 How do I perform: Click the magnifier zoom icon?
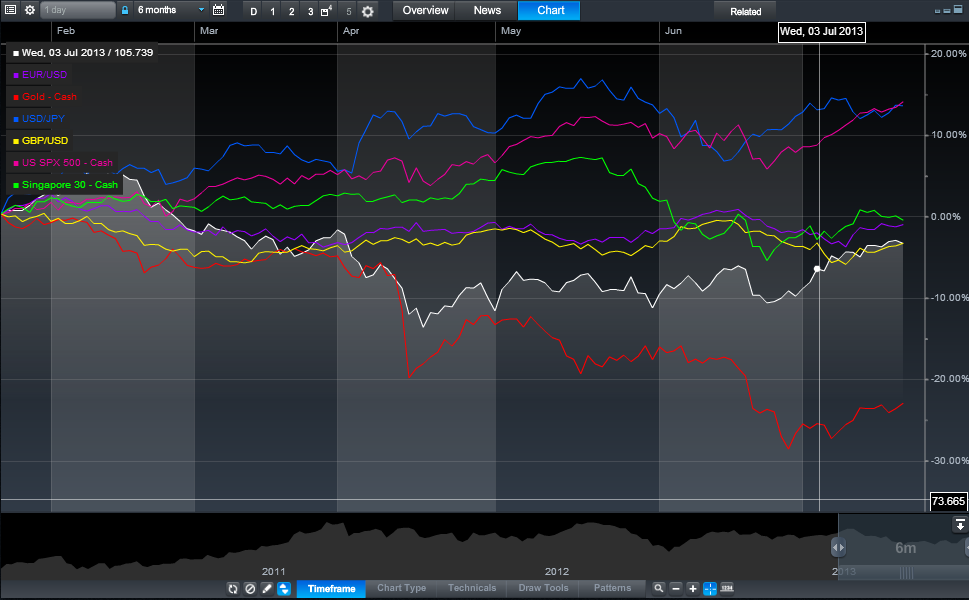(658, 589)
